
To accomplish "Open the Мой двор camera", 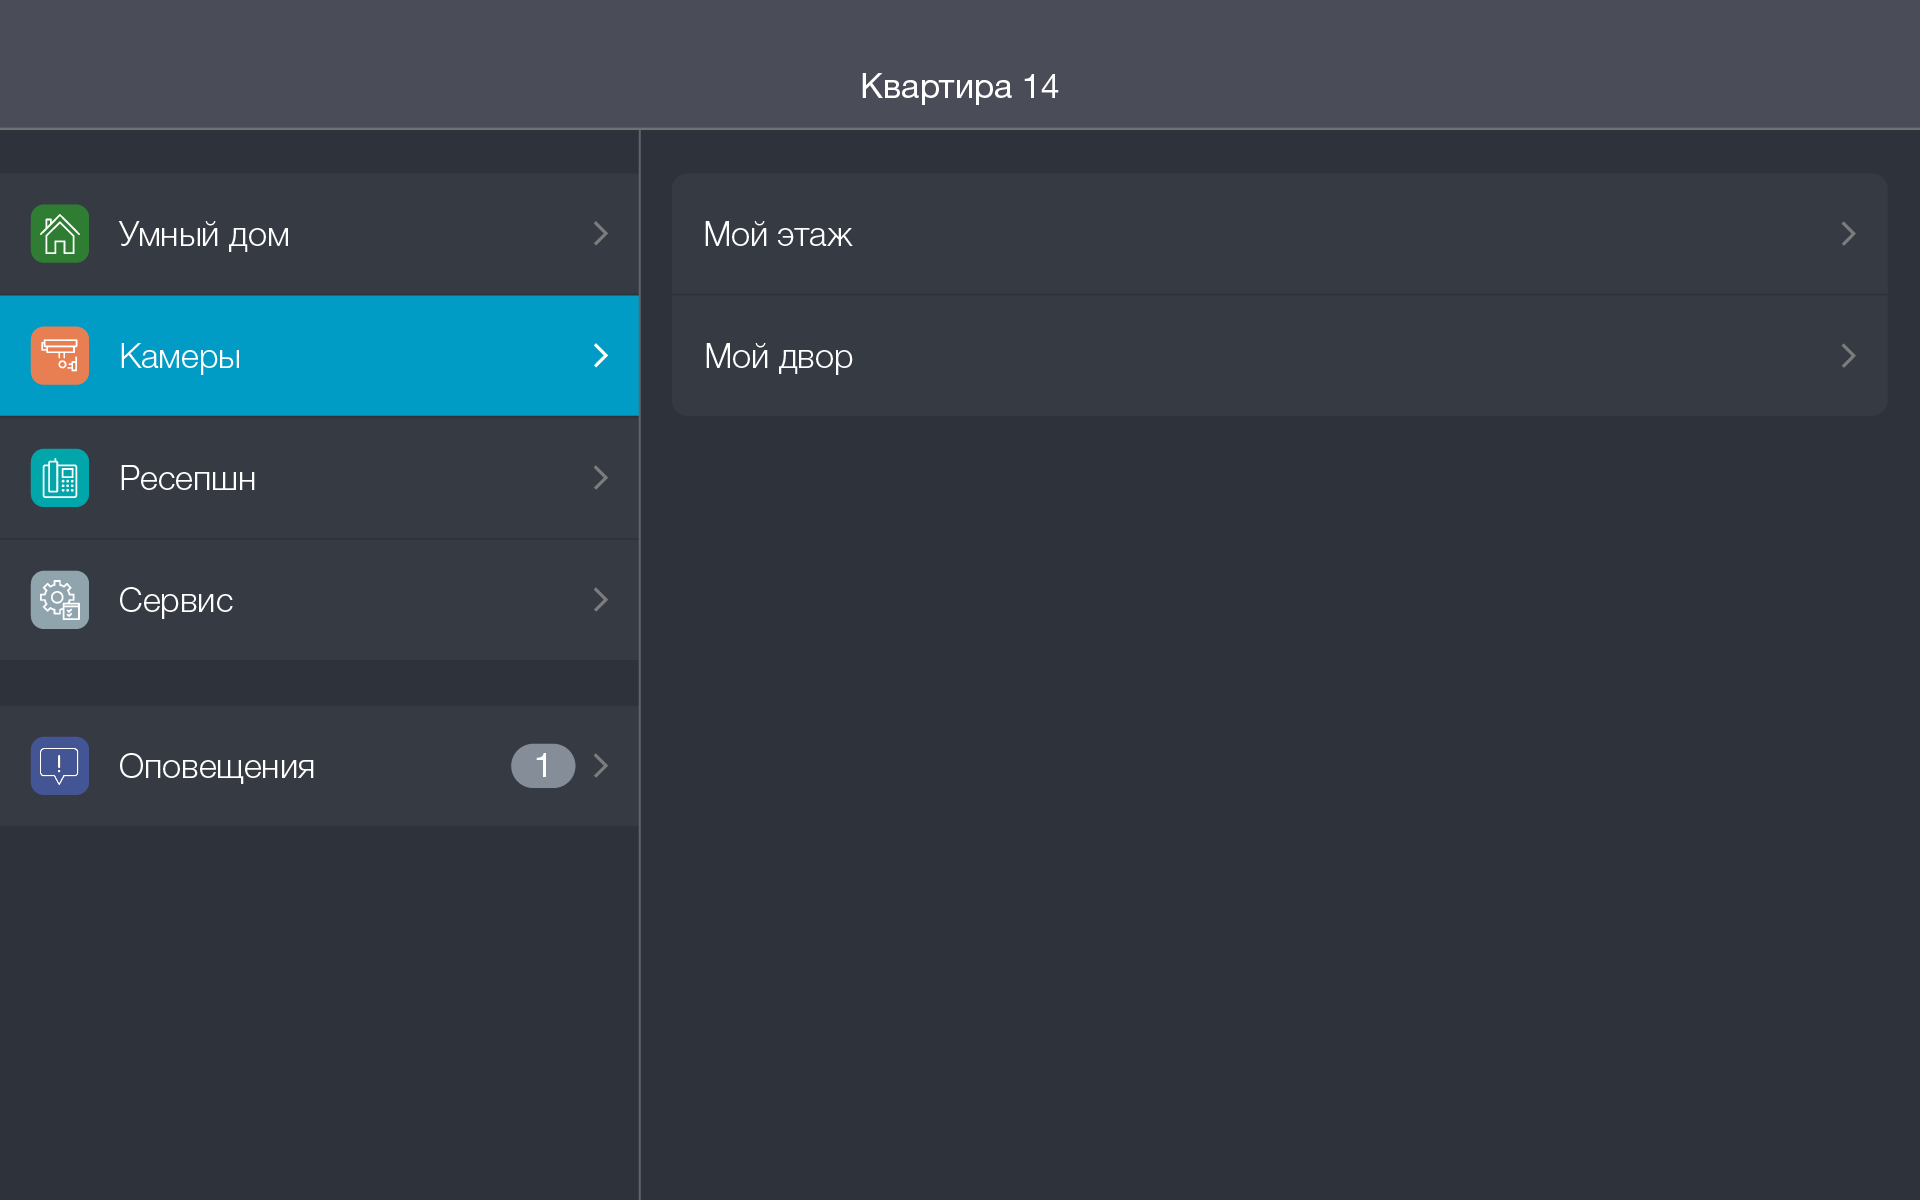I will coord(778,356).
